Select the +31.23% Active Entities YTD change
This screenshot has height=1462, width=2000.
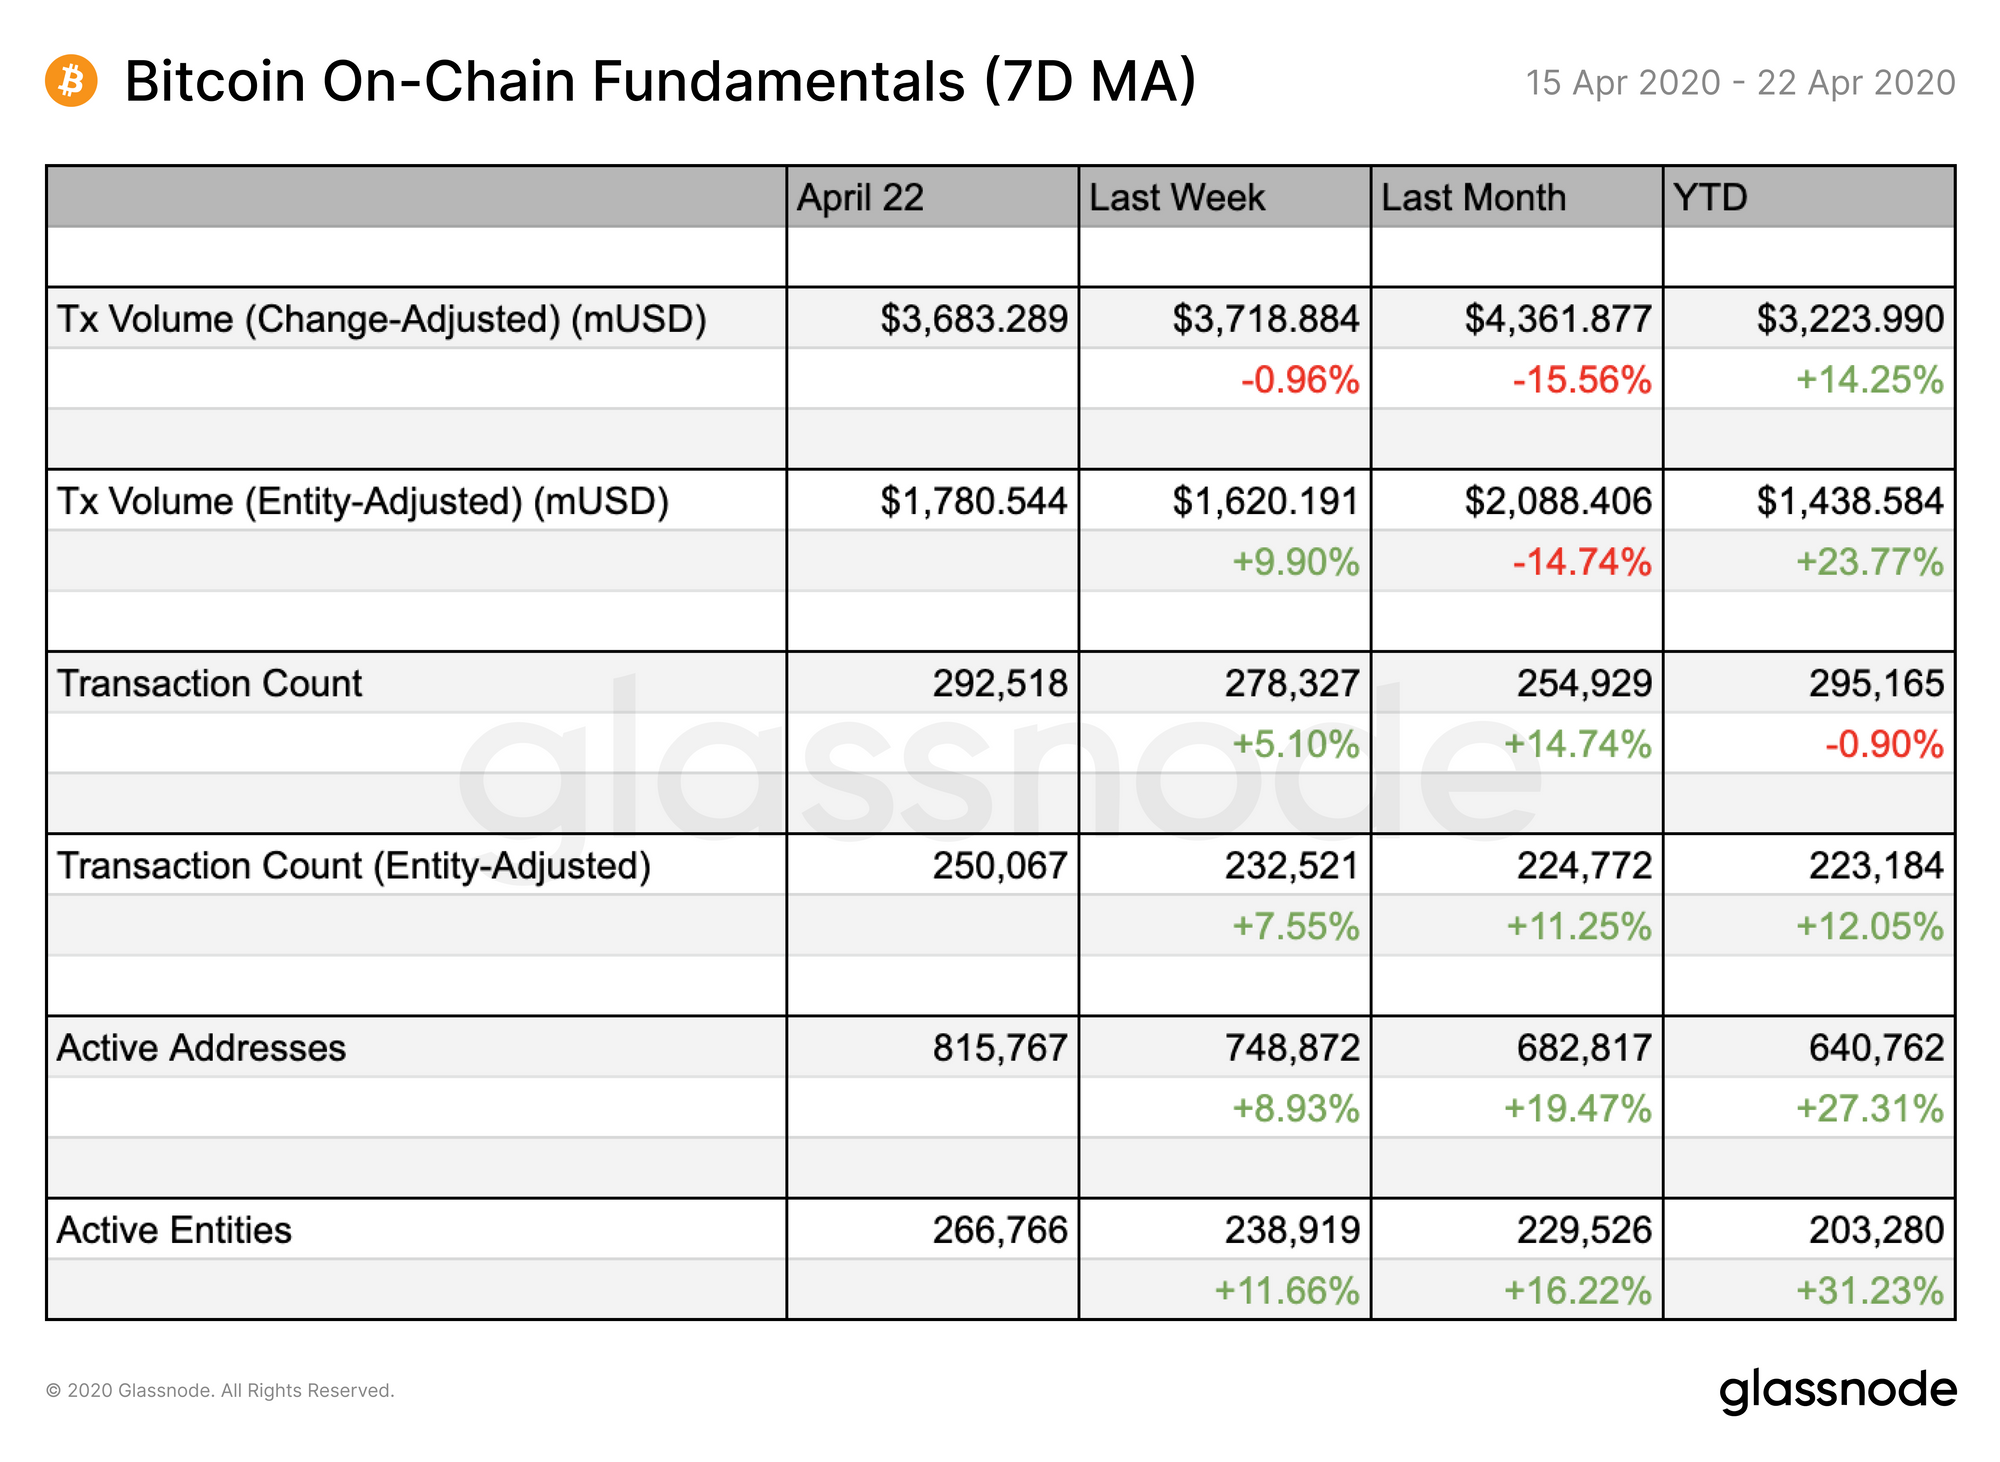point(1870,1290)
